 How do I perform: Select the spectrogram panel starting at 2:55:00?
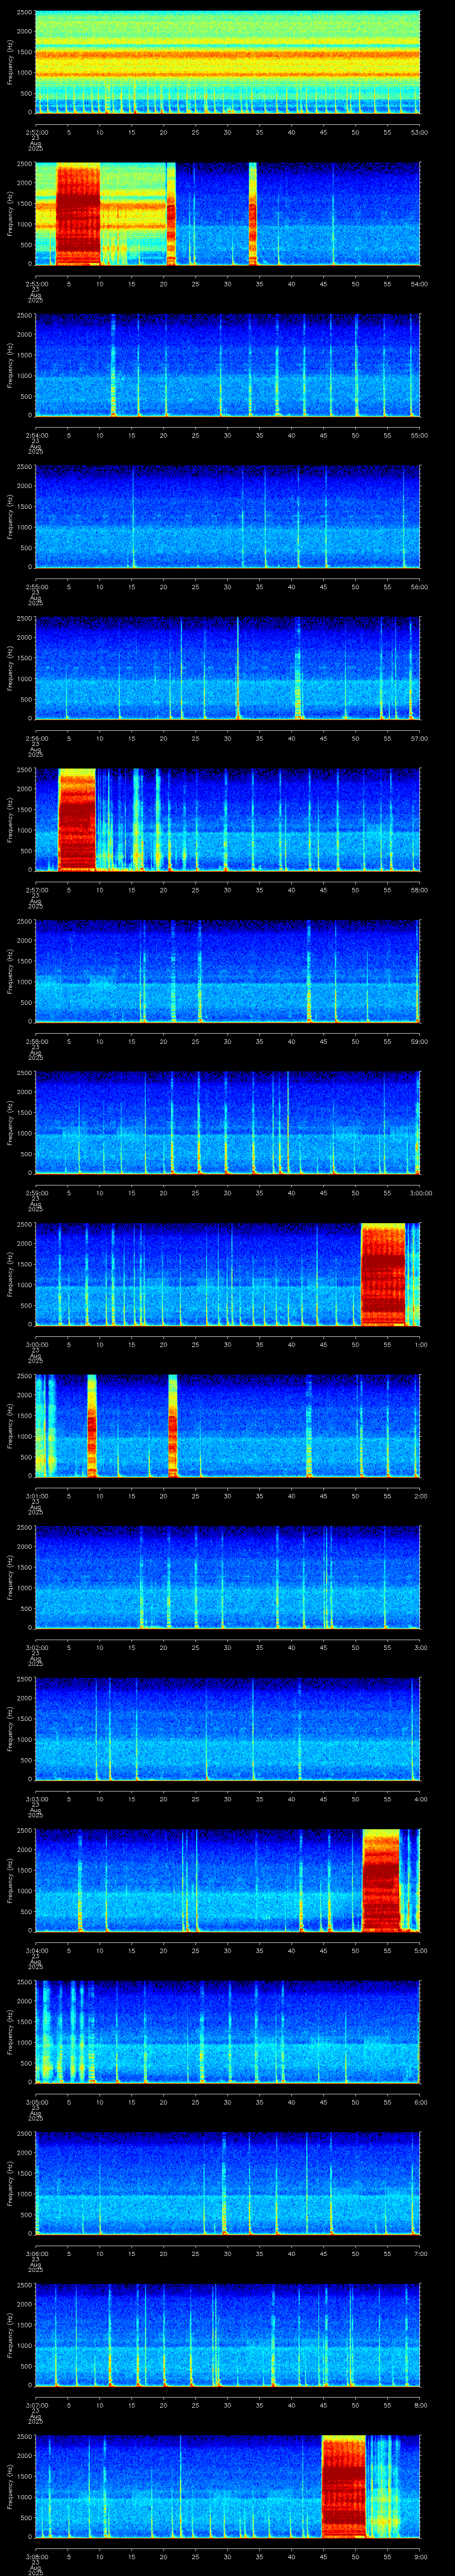pos(228,517)
